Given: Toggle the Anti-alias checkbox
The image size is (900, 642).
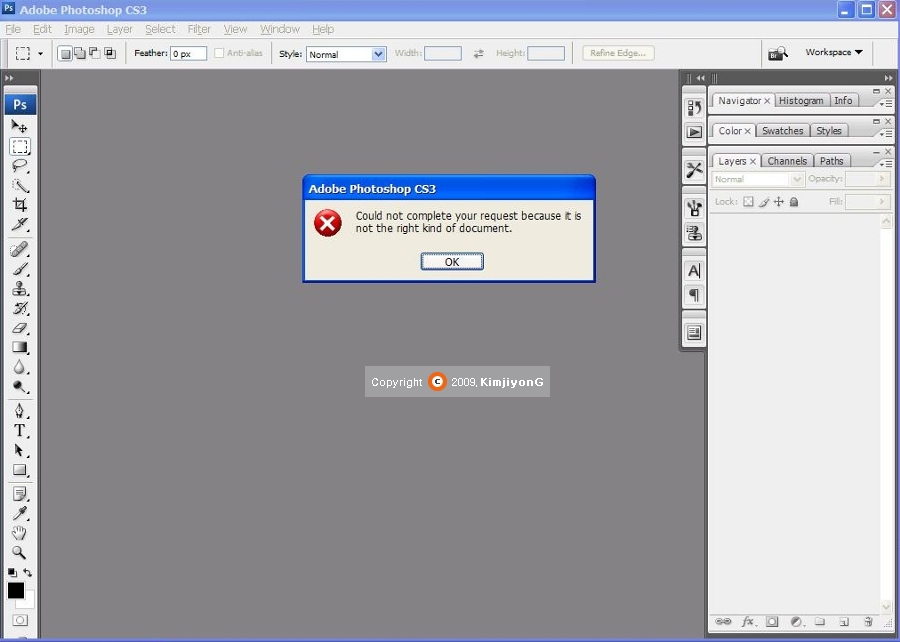Looking at the screenshot, I should (219, 53).
